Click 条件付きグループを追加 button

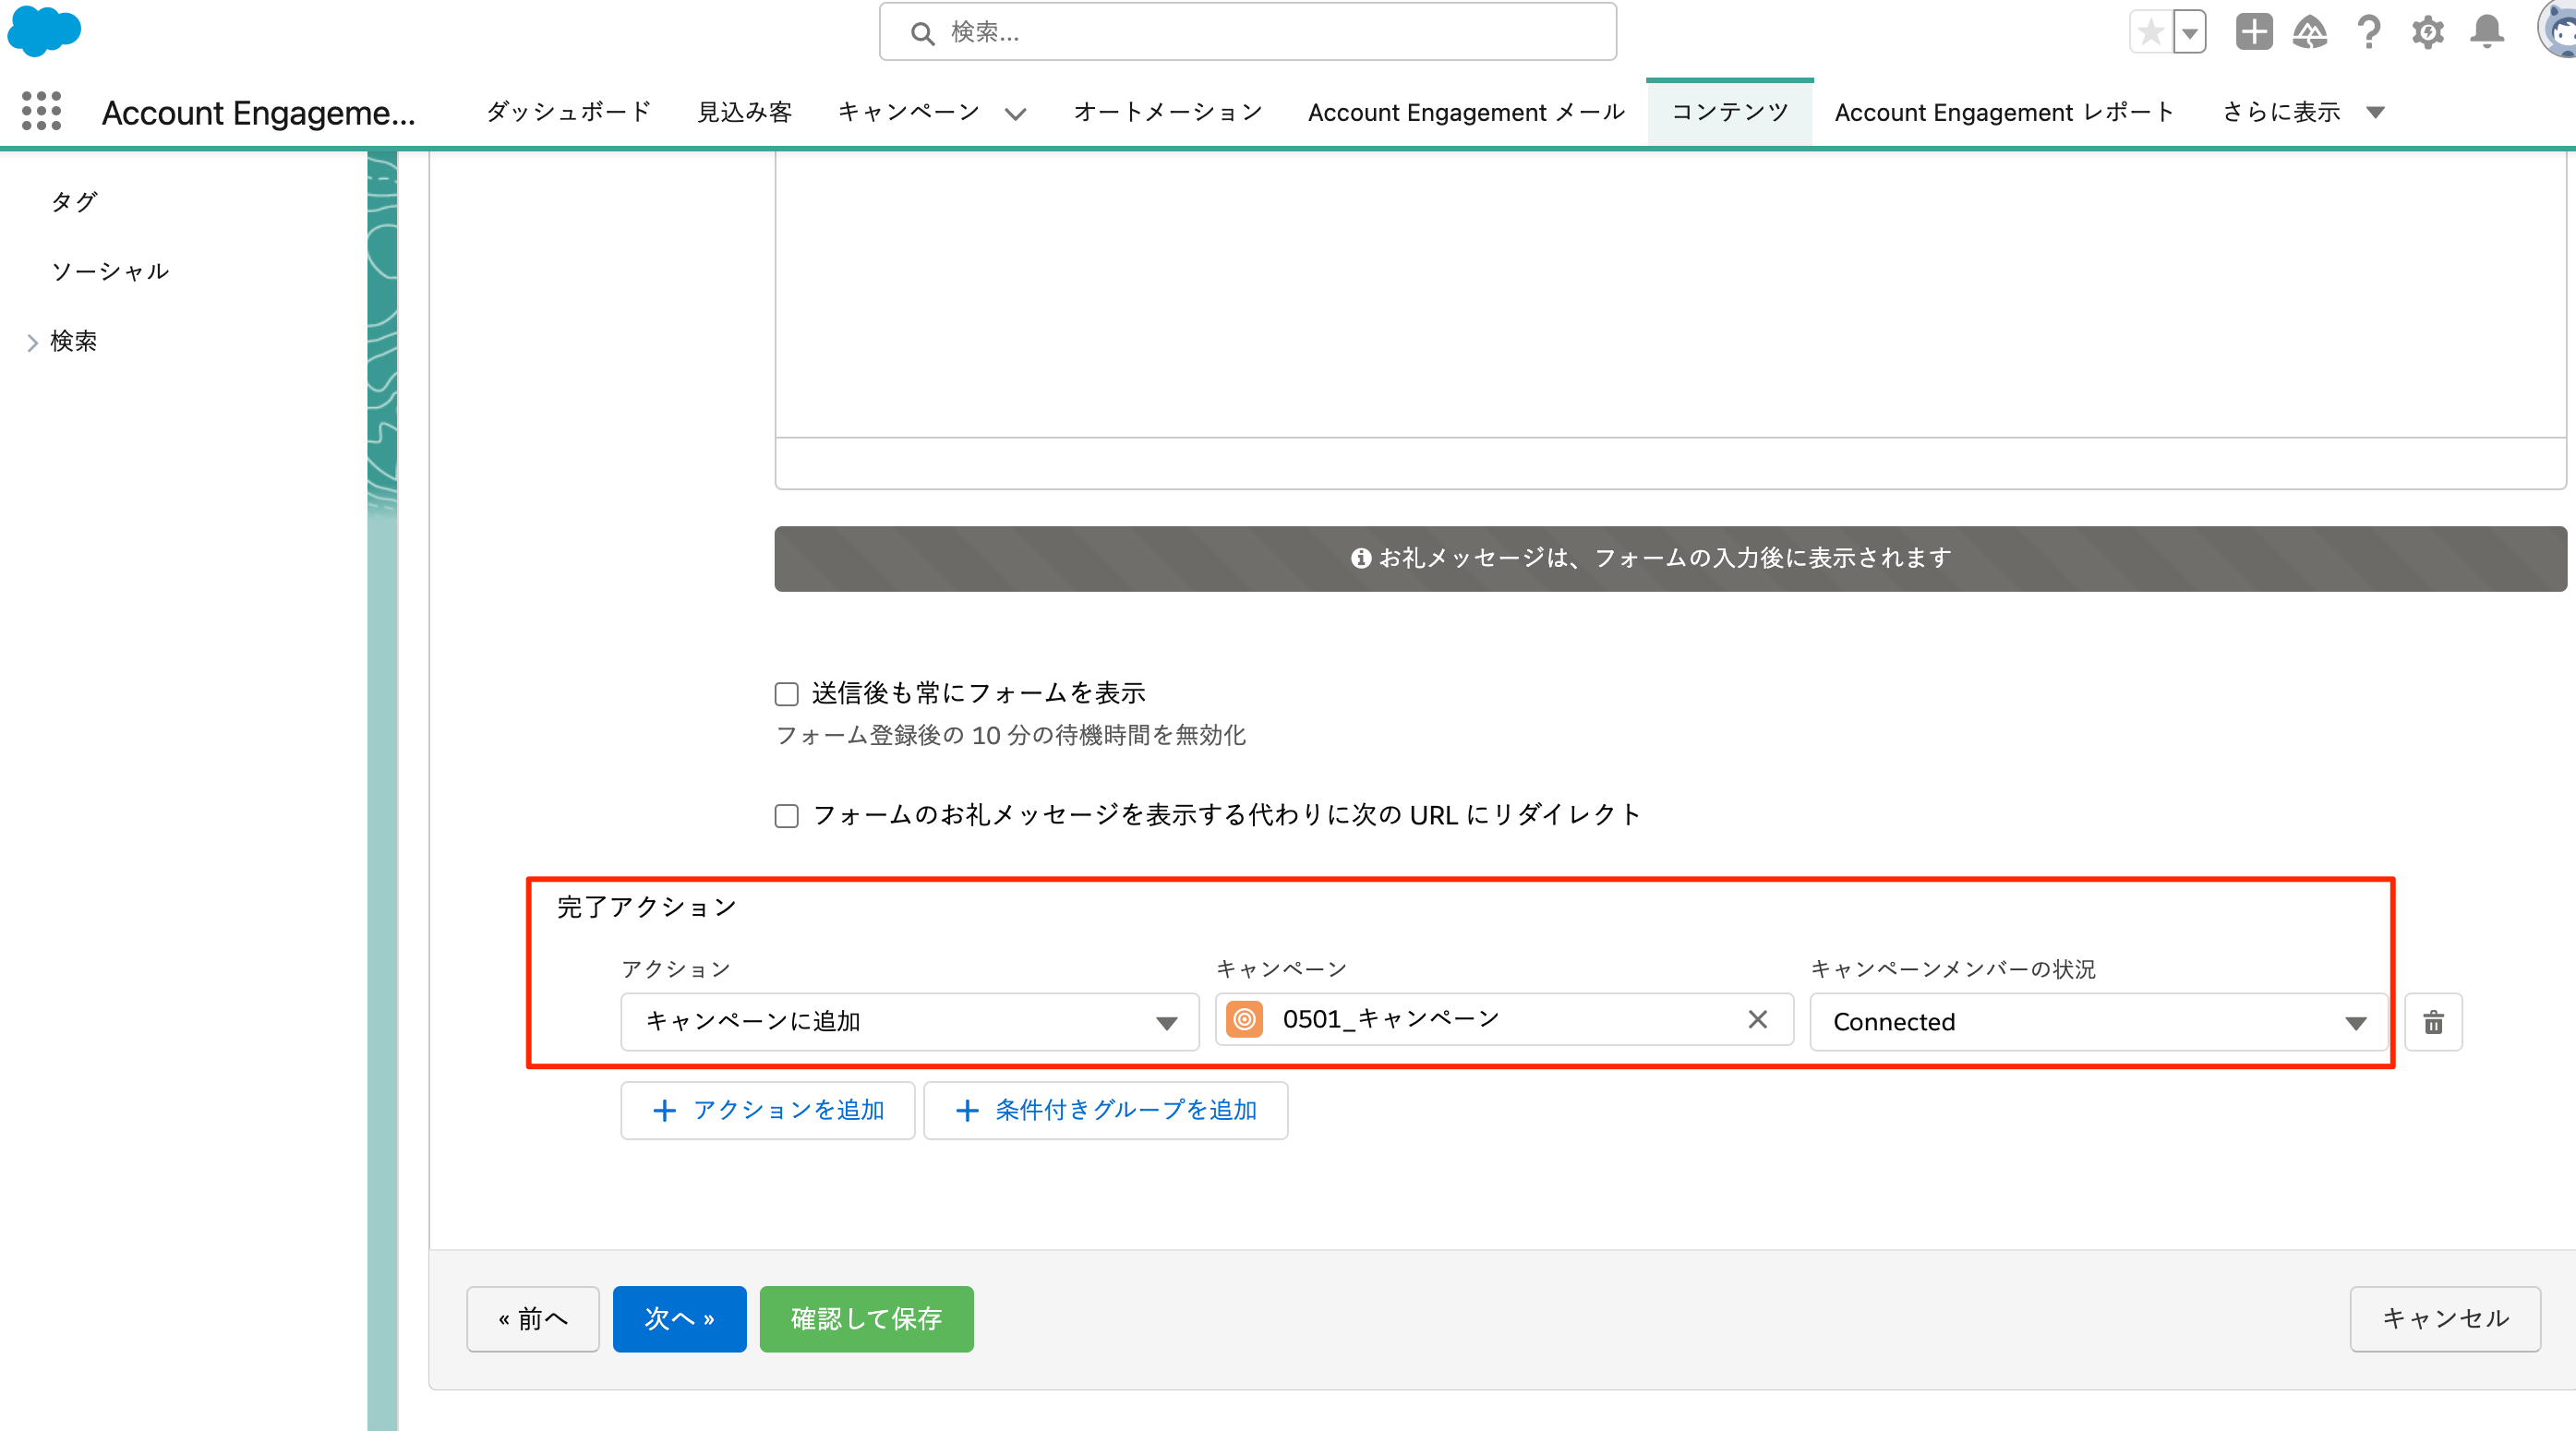pos(1105,1110)
